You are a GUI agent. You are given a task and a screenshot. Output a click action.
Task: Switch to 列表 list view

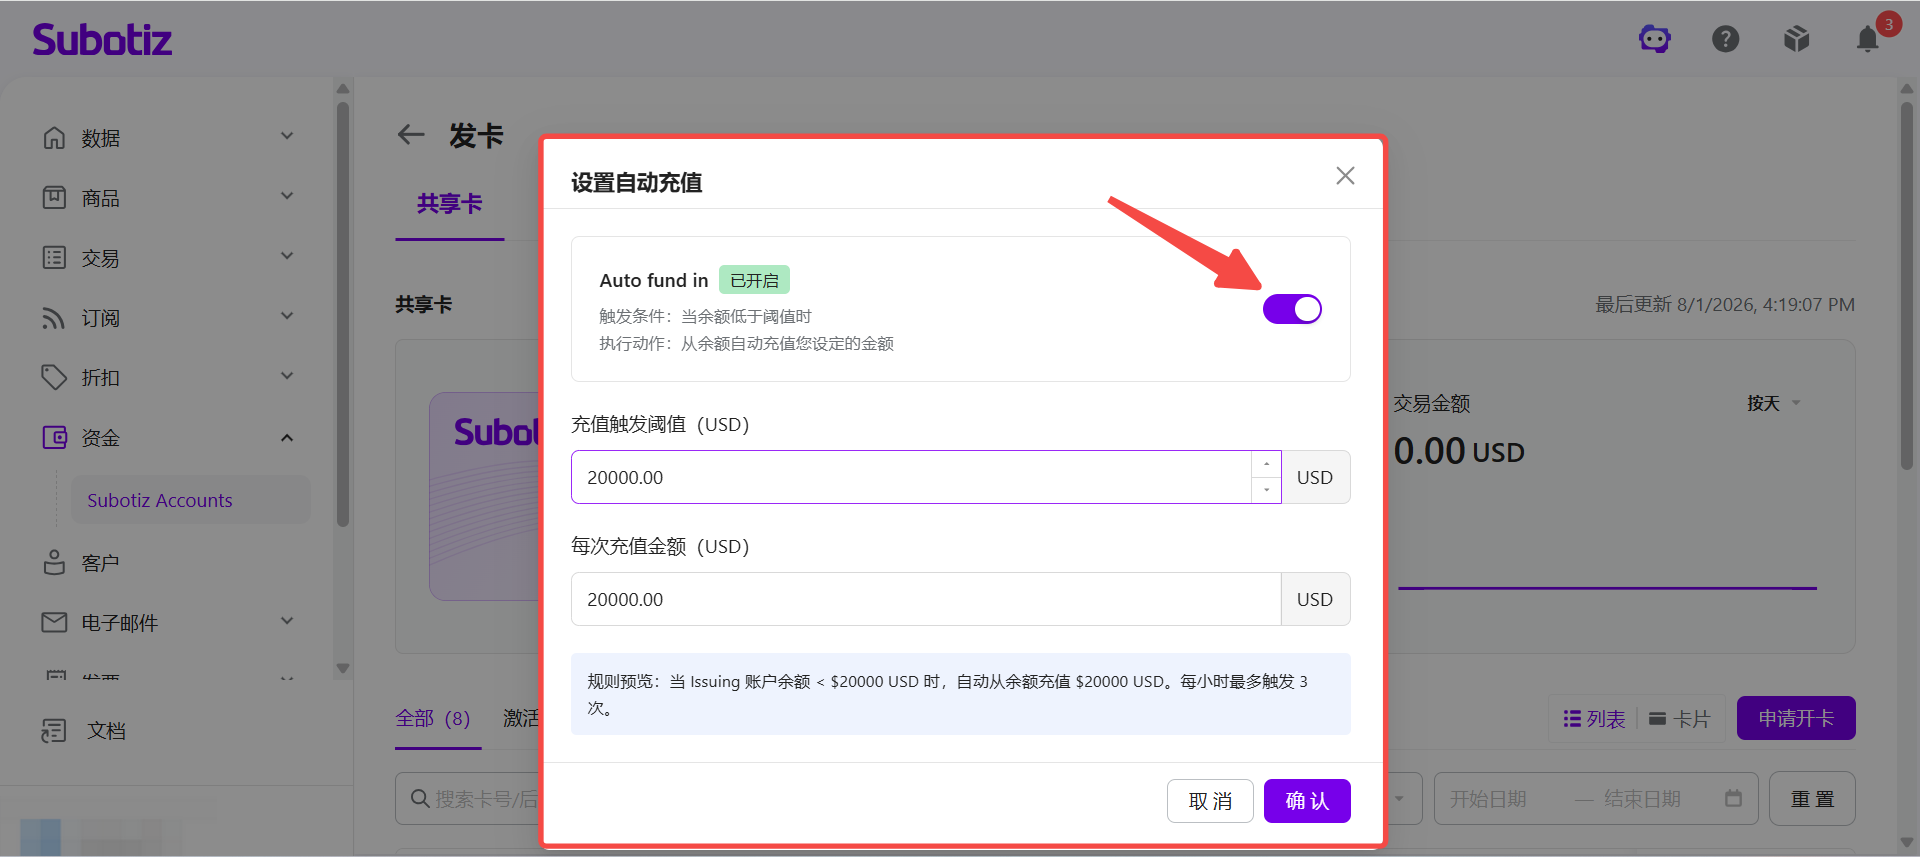tap(1595, 719)
